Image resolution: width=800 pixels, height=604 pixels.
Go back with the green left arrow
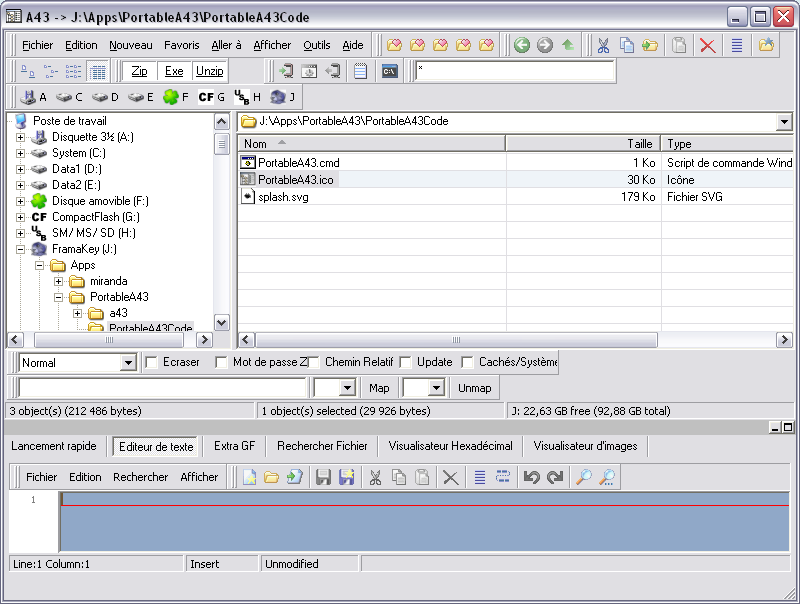click(521, 45)
